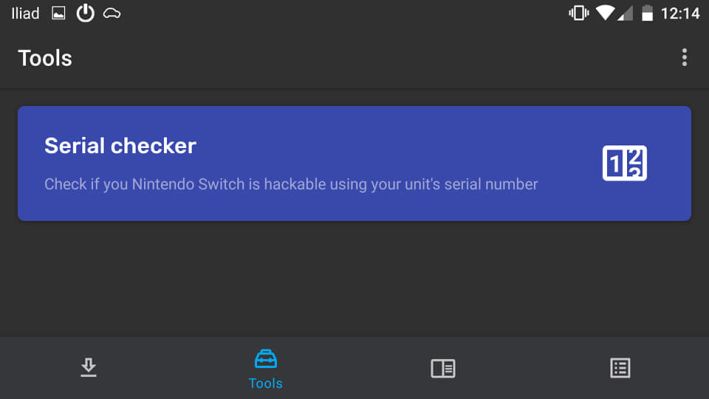Screen dimensions: 709x399
Task: Tap the cloud notification icon
Action: click(x=112, y=14)
